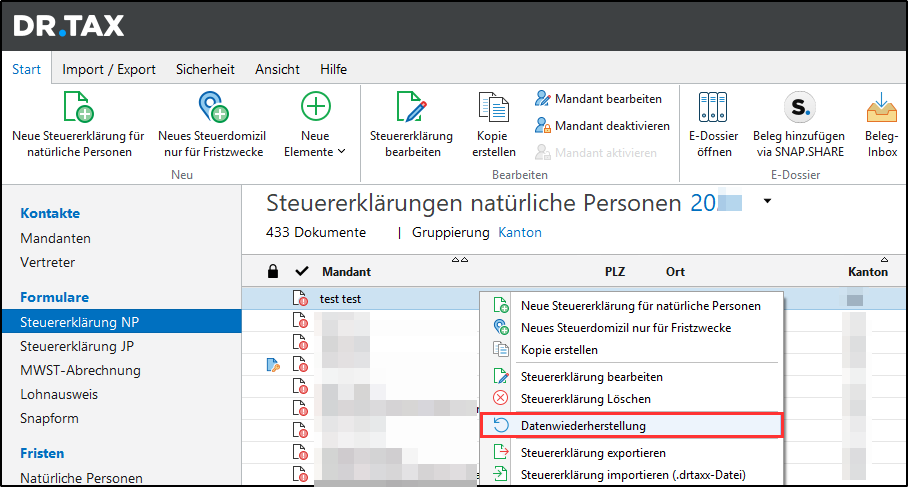This screenshot has height=487, width=908.
Task: Open the Neue Elemente dropdown
Action: coord(315,125)
